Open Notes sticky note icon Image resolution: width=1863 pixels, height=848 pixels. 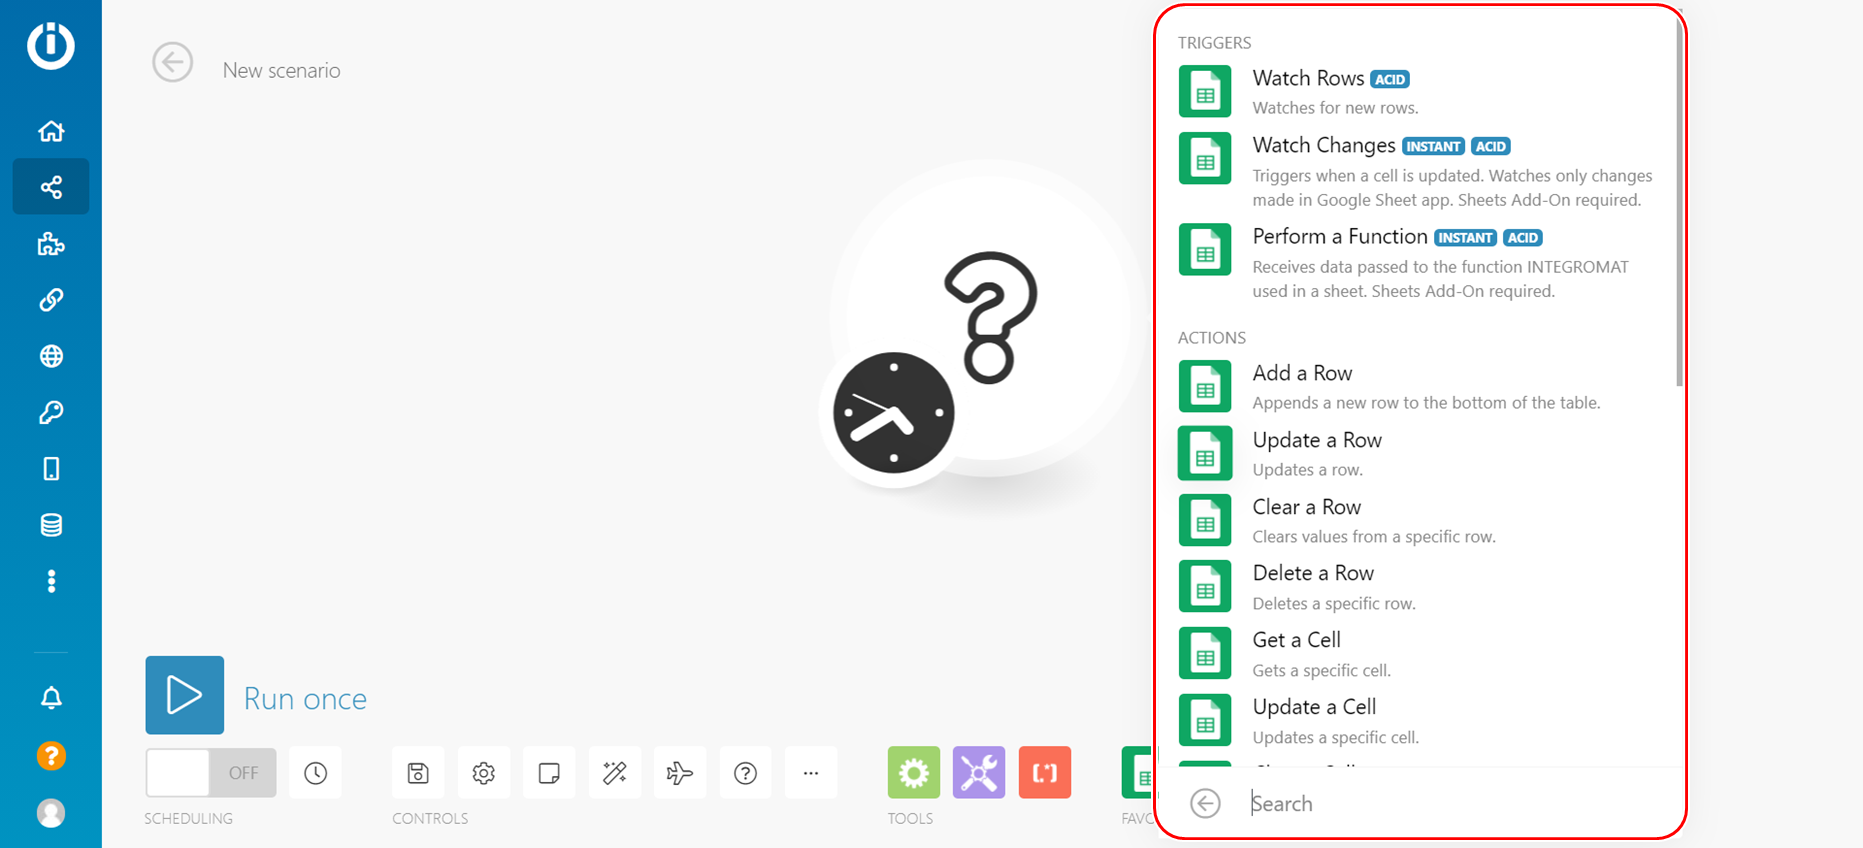click(x=549, y=772)
